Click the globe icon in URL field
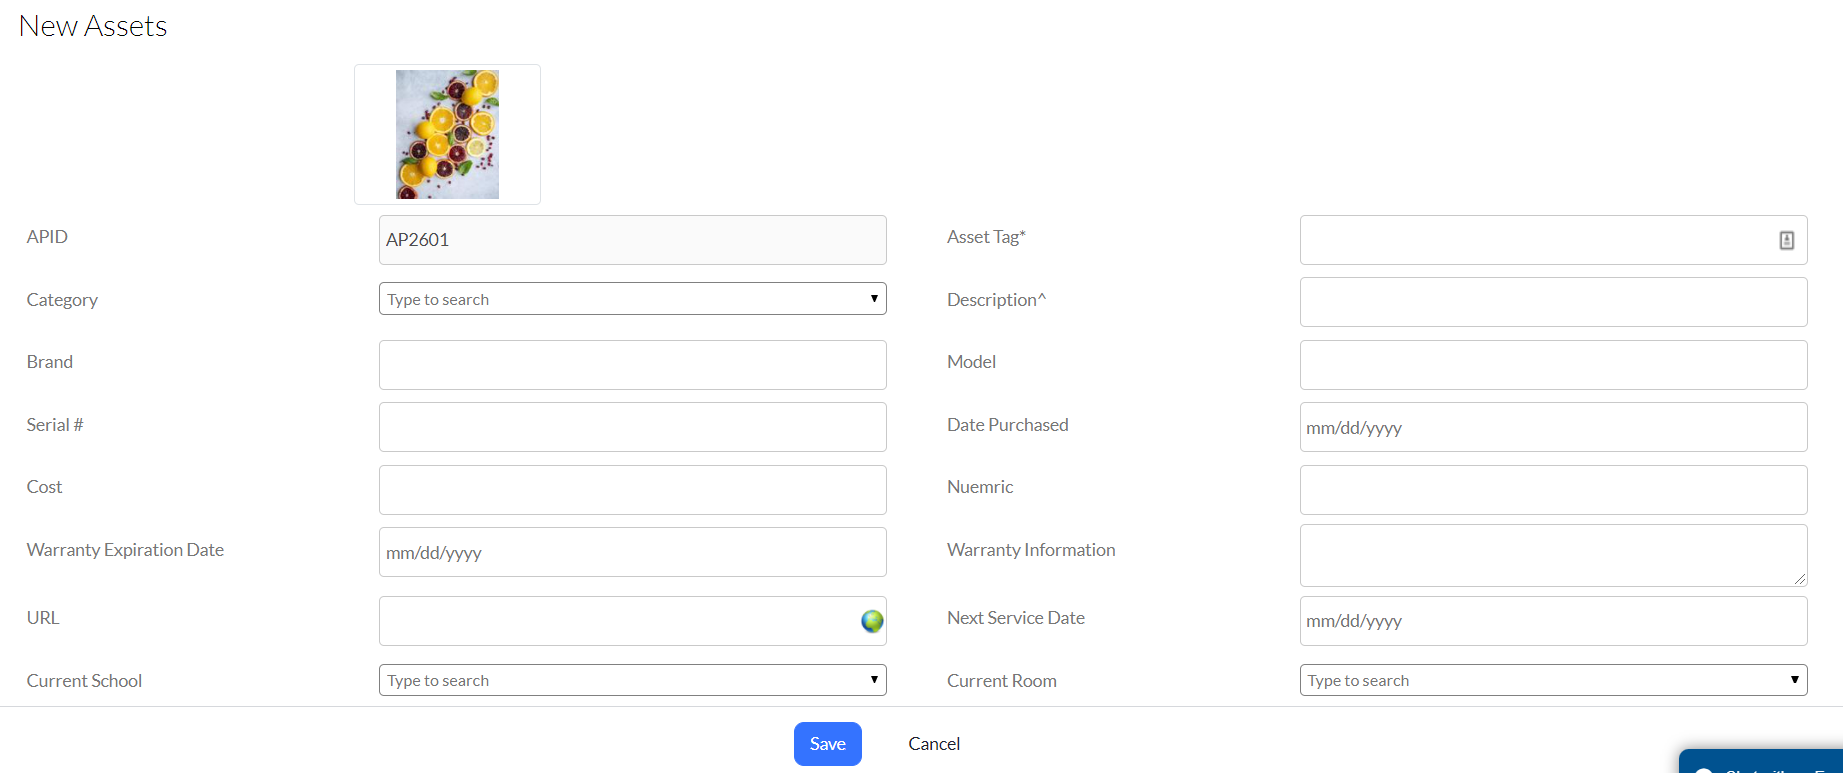Viewport: 1843px width, 773px height. (x=872, y=621)
